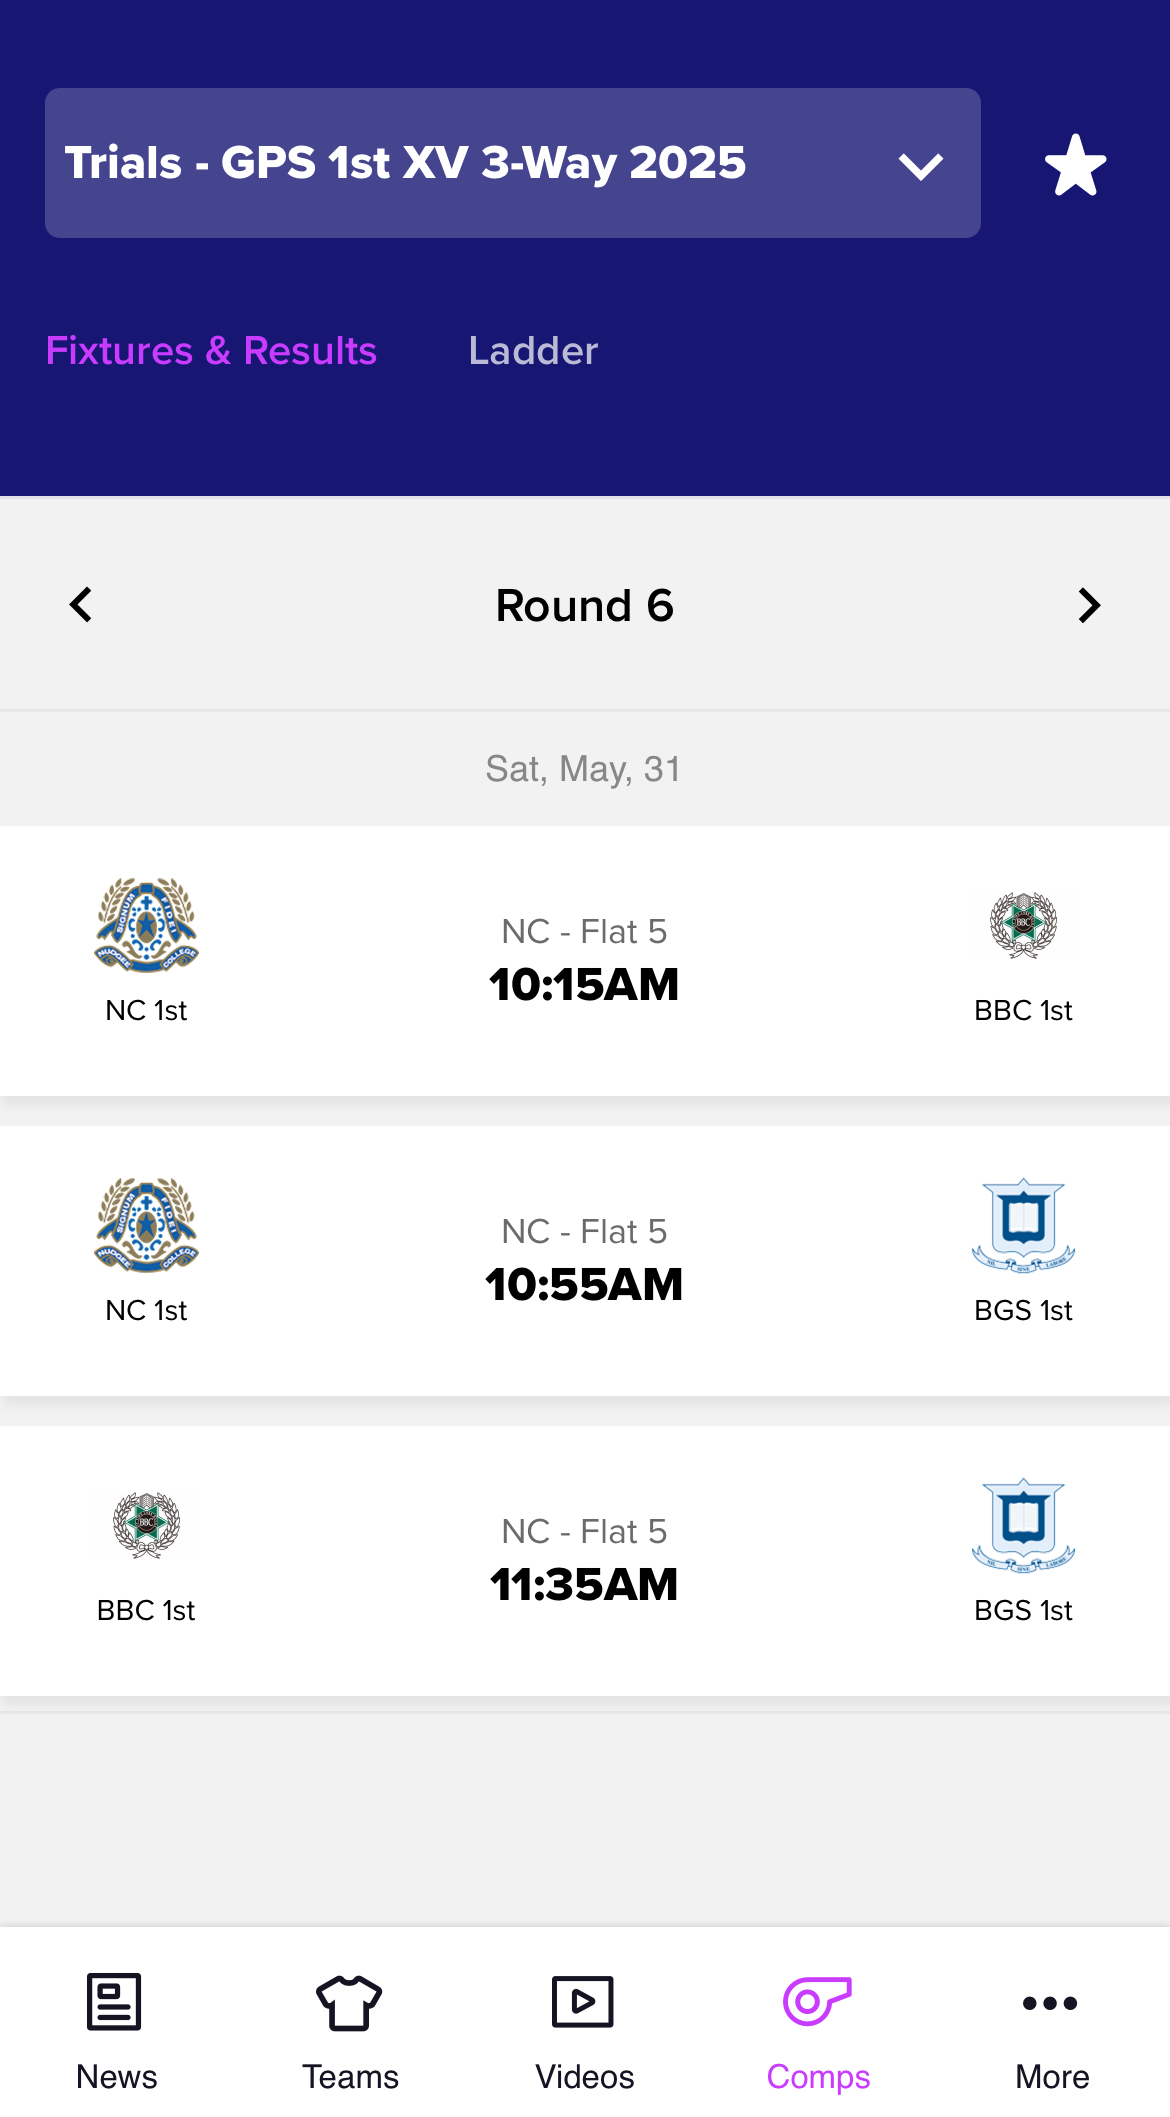Go to the next round arrow
This screenshot has height=2117, width=1170.
1089,605
